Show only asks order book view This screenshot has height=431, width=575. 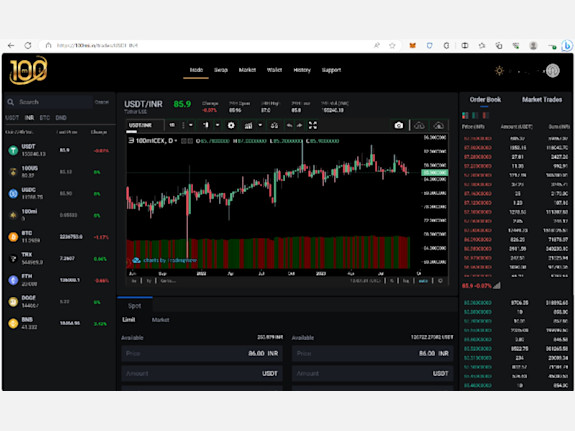pyautogui.click(x=486, y=116)
